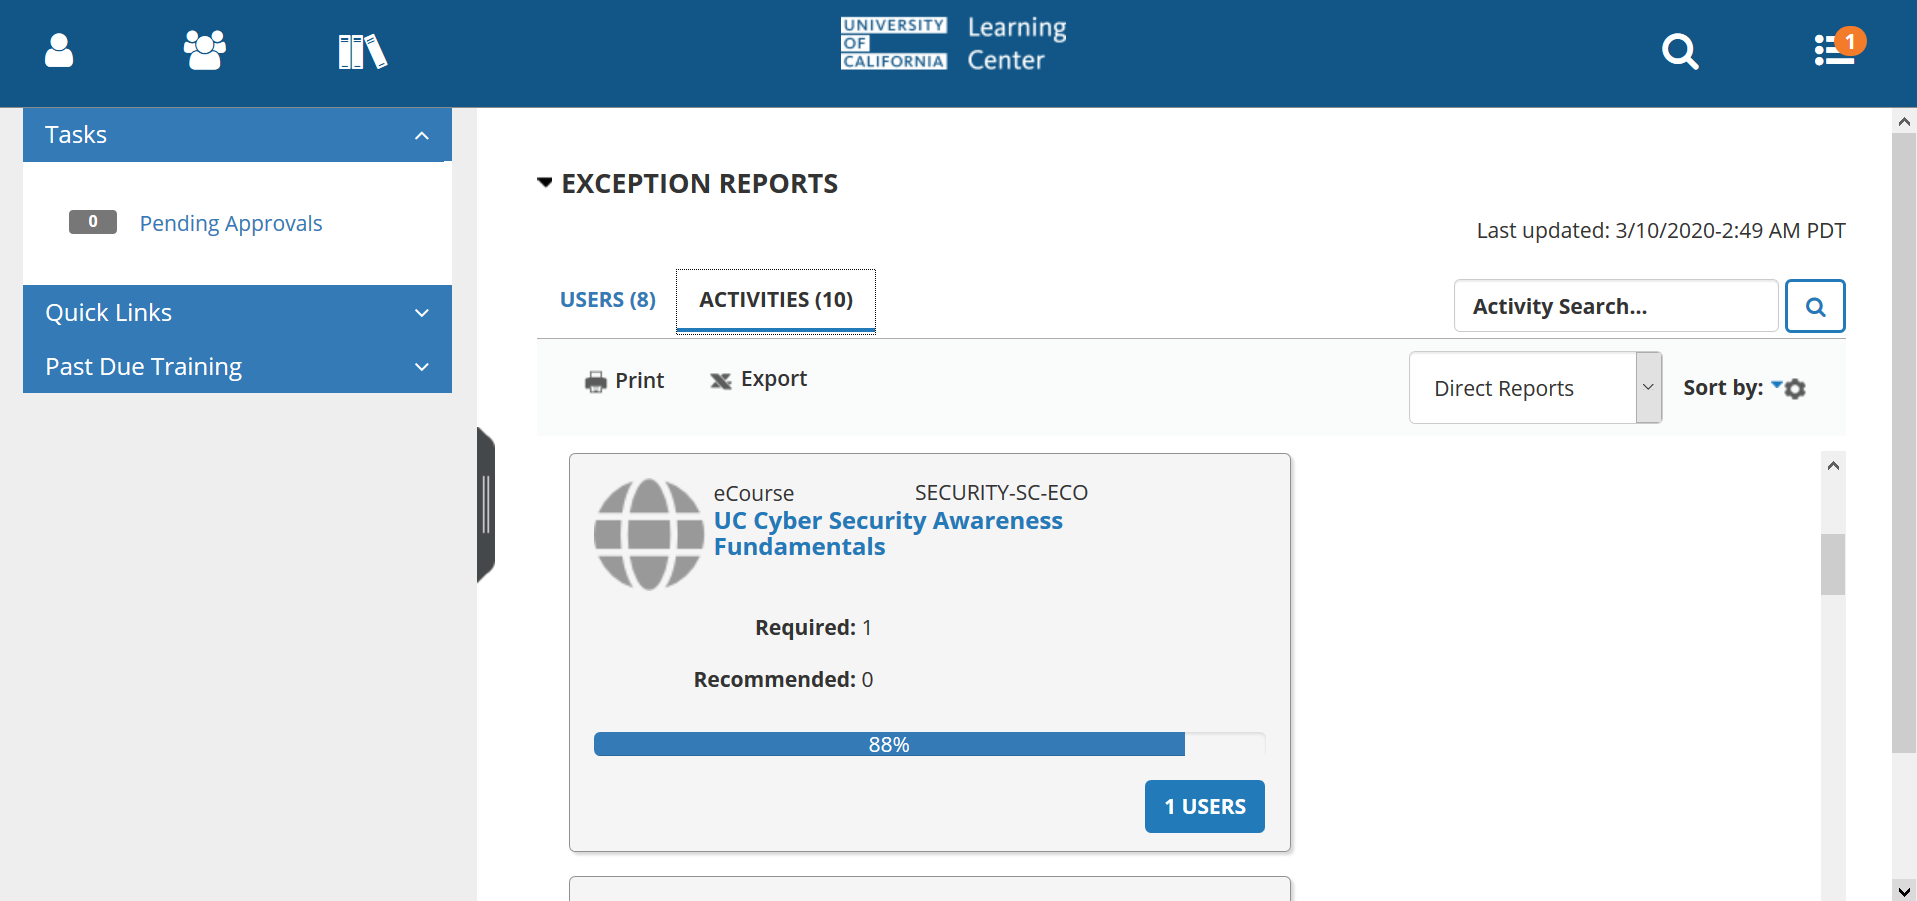Click the SECURITY-SC-ECO course code

(1001, 493)
